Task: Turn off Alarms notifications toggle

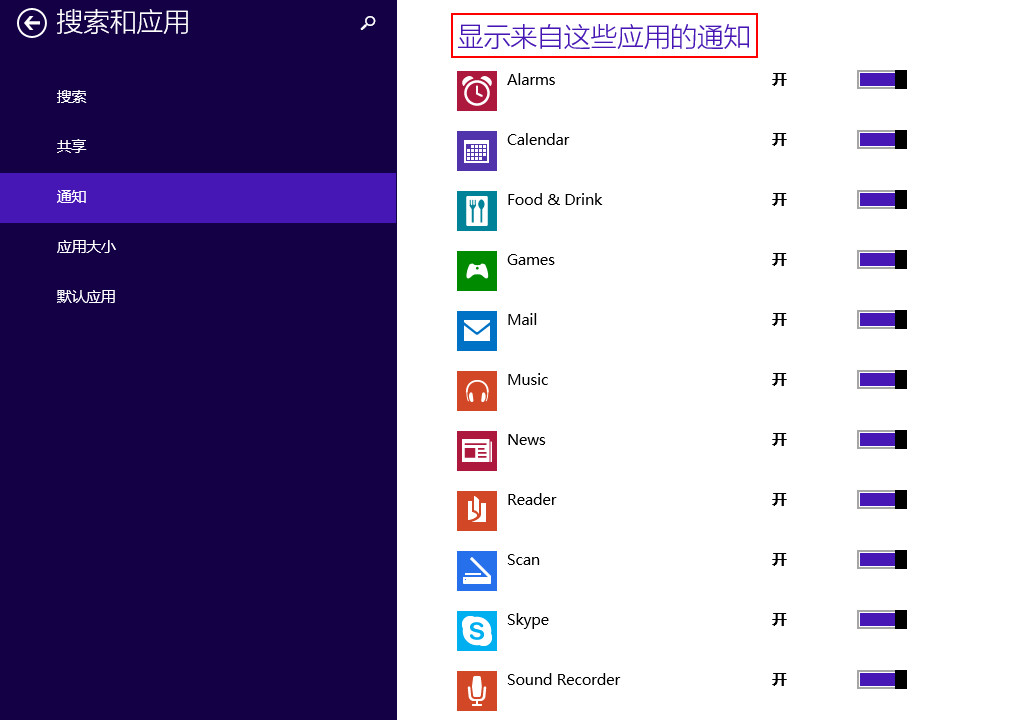Action: tap(882, 80)
